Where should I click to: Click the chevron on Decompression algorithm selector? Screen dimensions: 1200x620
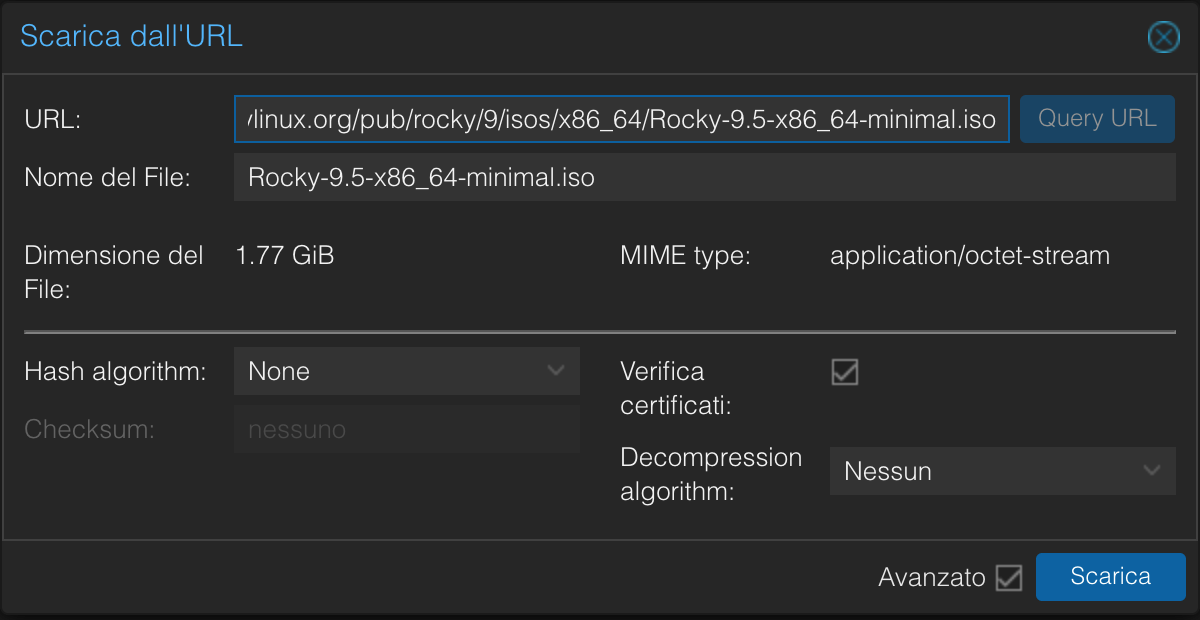1153,471
